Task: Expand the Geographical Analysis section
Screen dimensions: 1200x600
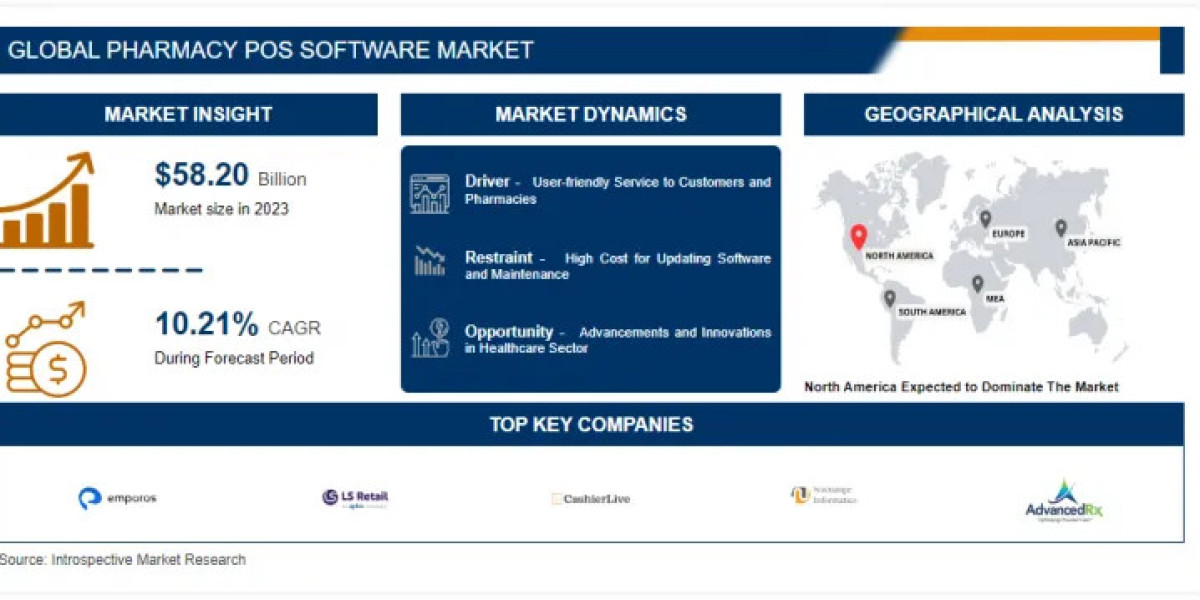Action: point(997,114)
